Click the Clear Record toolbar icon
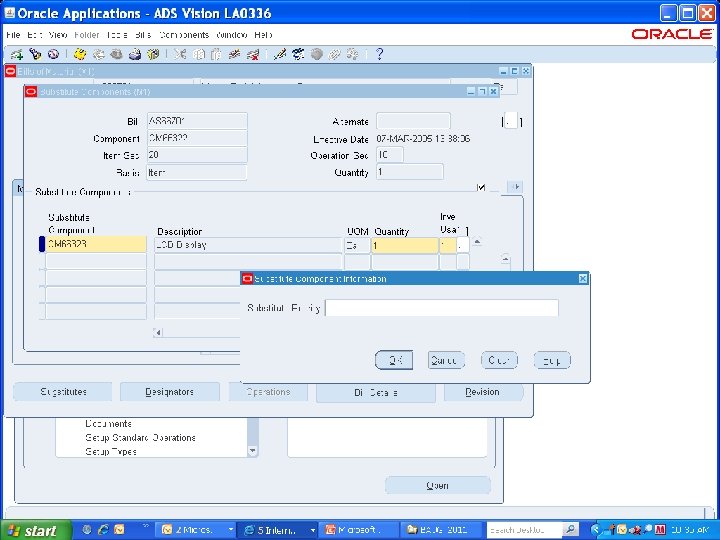This screenshot has height=540, width=720. click(x=234, y=55)
